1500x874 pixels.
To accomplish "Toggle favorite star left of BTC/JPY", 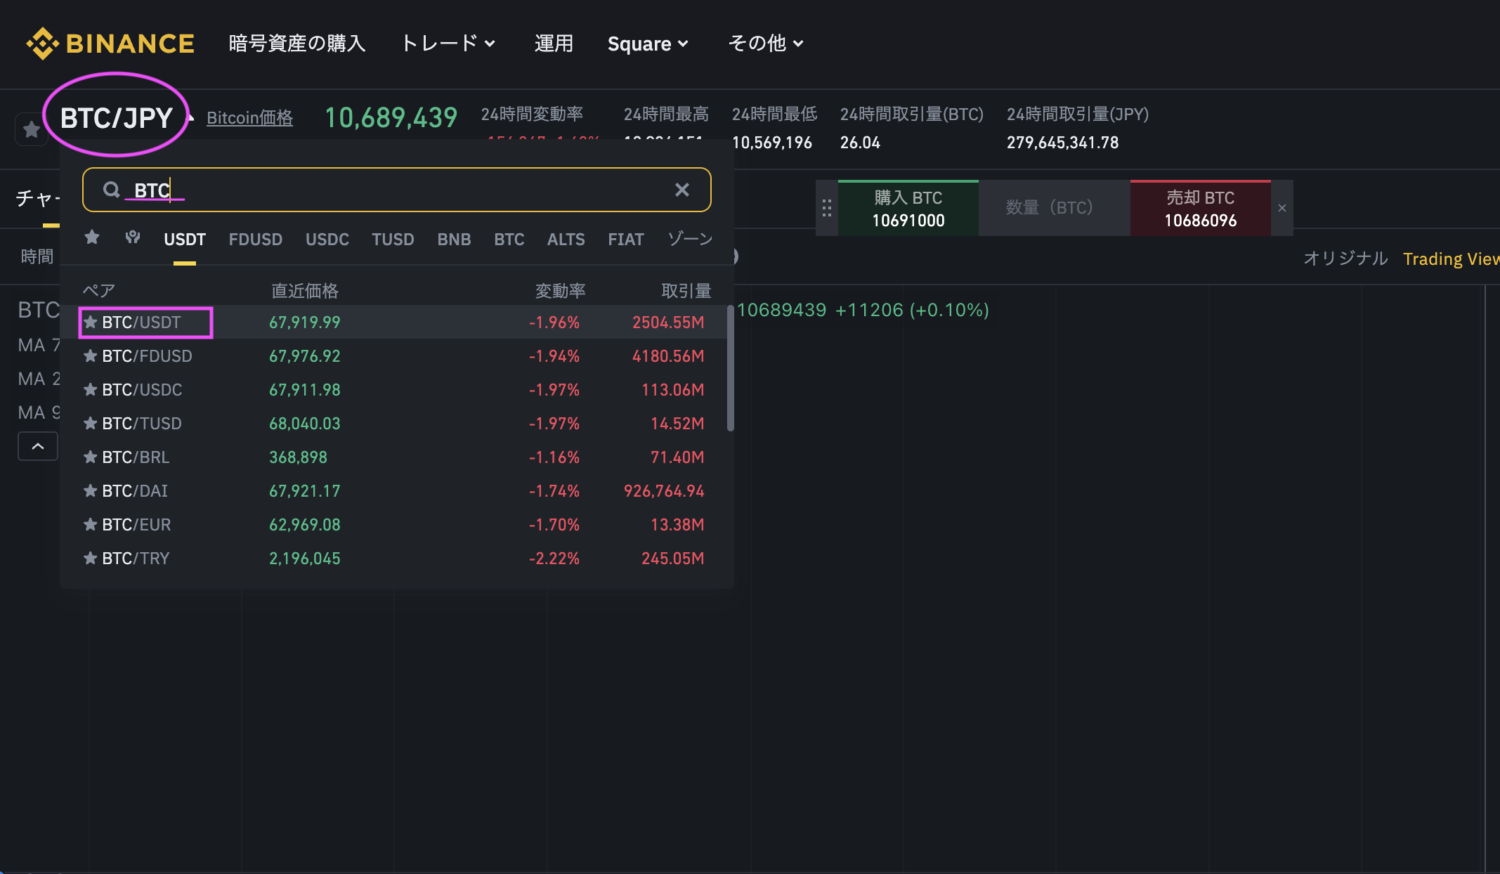I will pyautogui.click(x=32, y=129).
